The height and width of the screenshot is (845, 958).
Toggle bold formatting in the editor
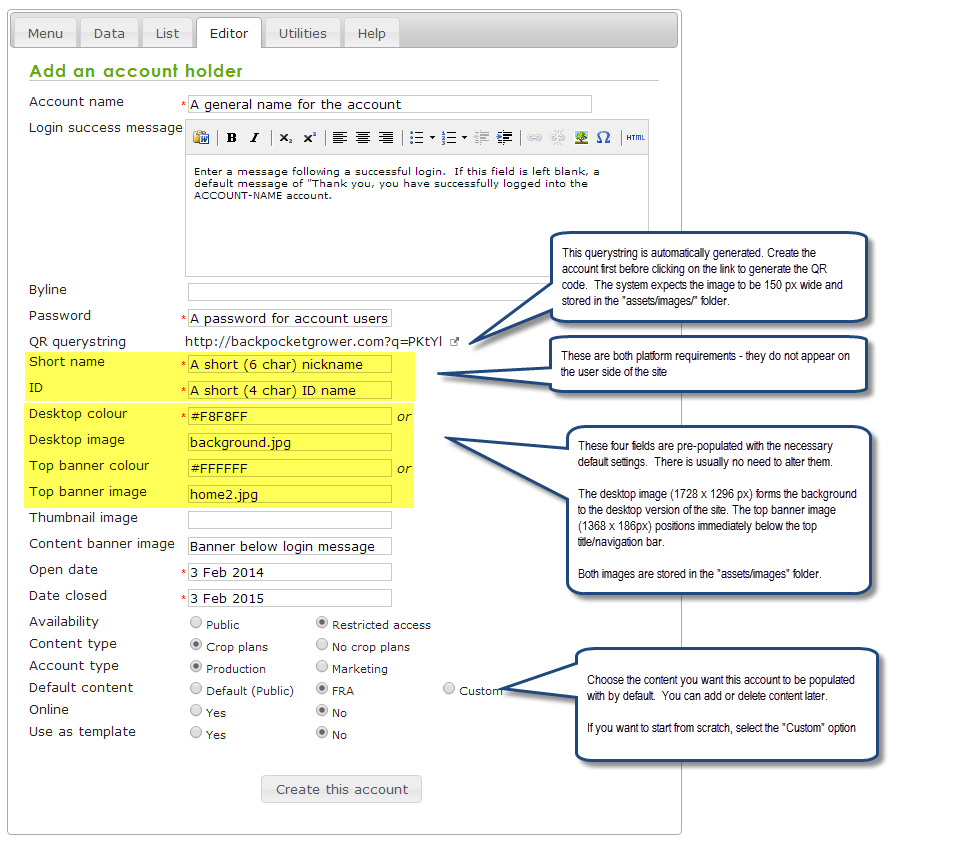[231, 138]
